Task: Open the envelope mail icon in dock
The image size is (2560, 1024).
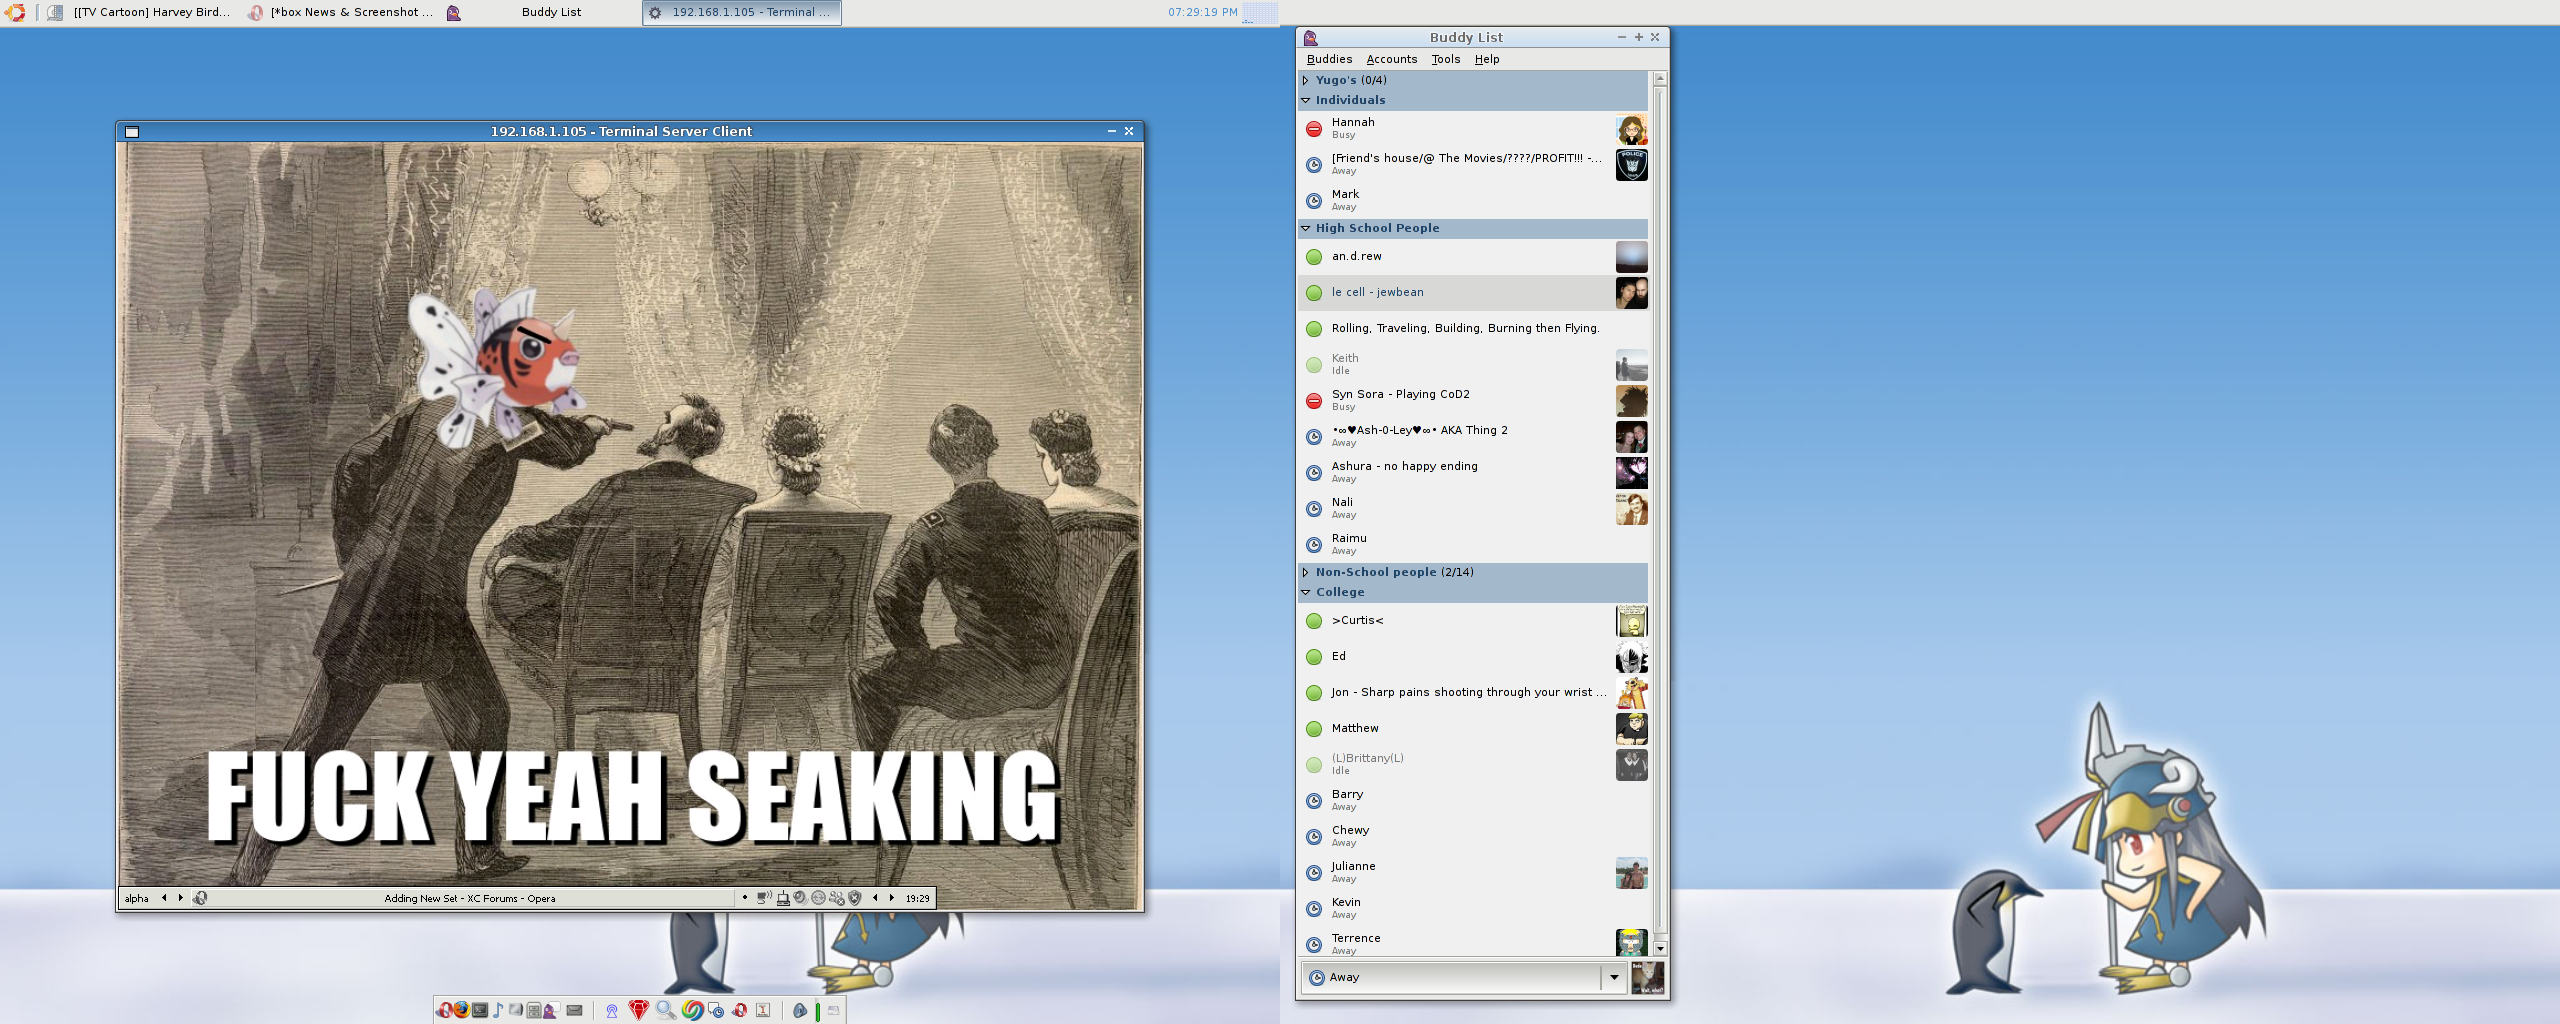Action: [574, 1010]
